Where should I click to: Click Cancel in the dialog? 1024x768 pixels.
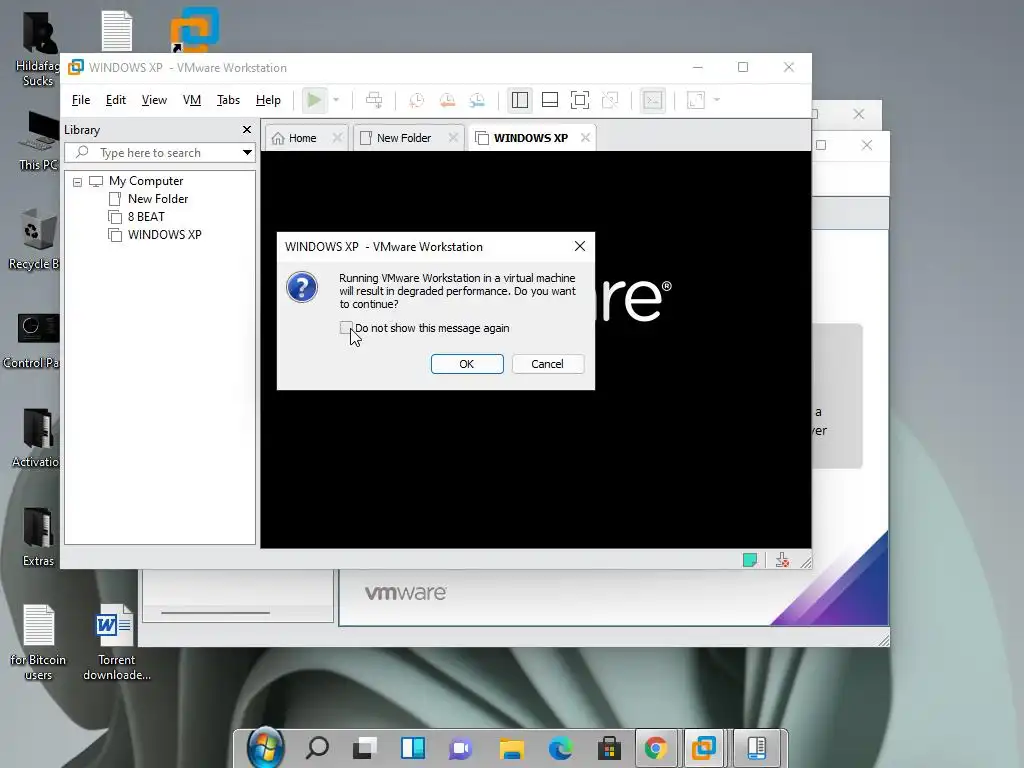point(547,364)
